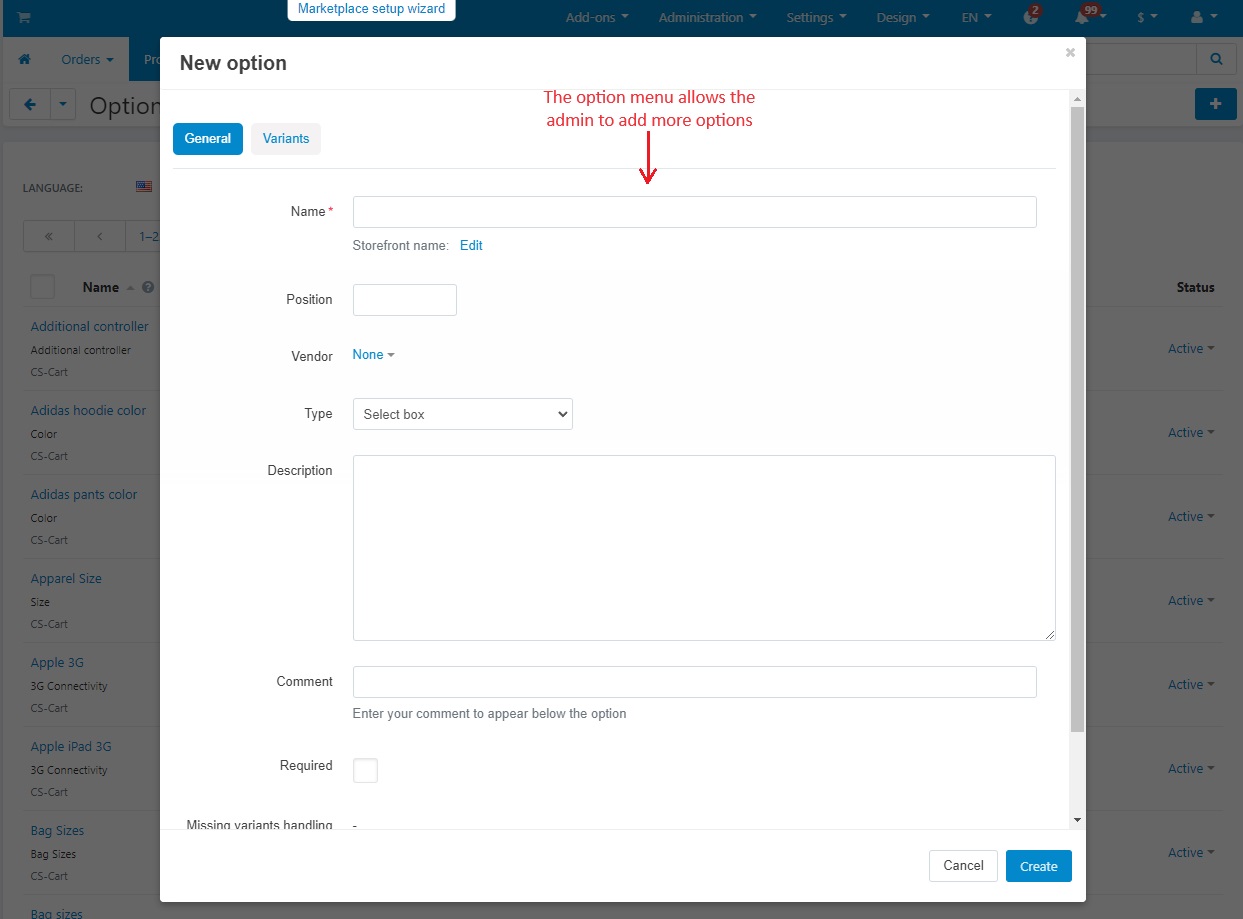Open the currency dollar dropdown
This screenshot has width=1243, height=919.
point(1147,17)
